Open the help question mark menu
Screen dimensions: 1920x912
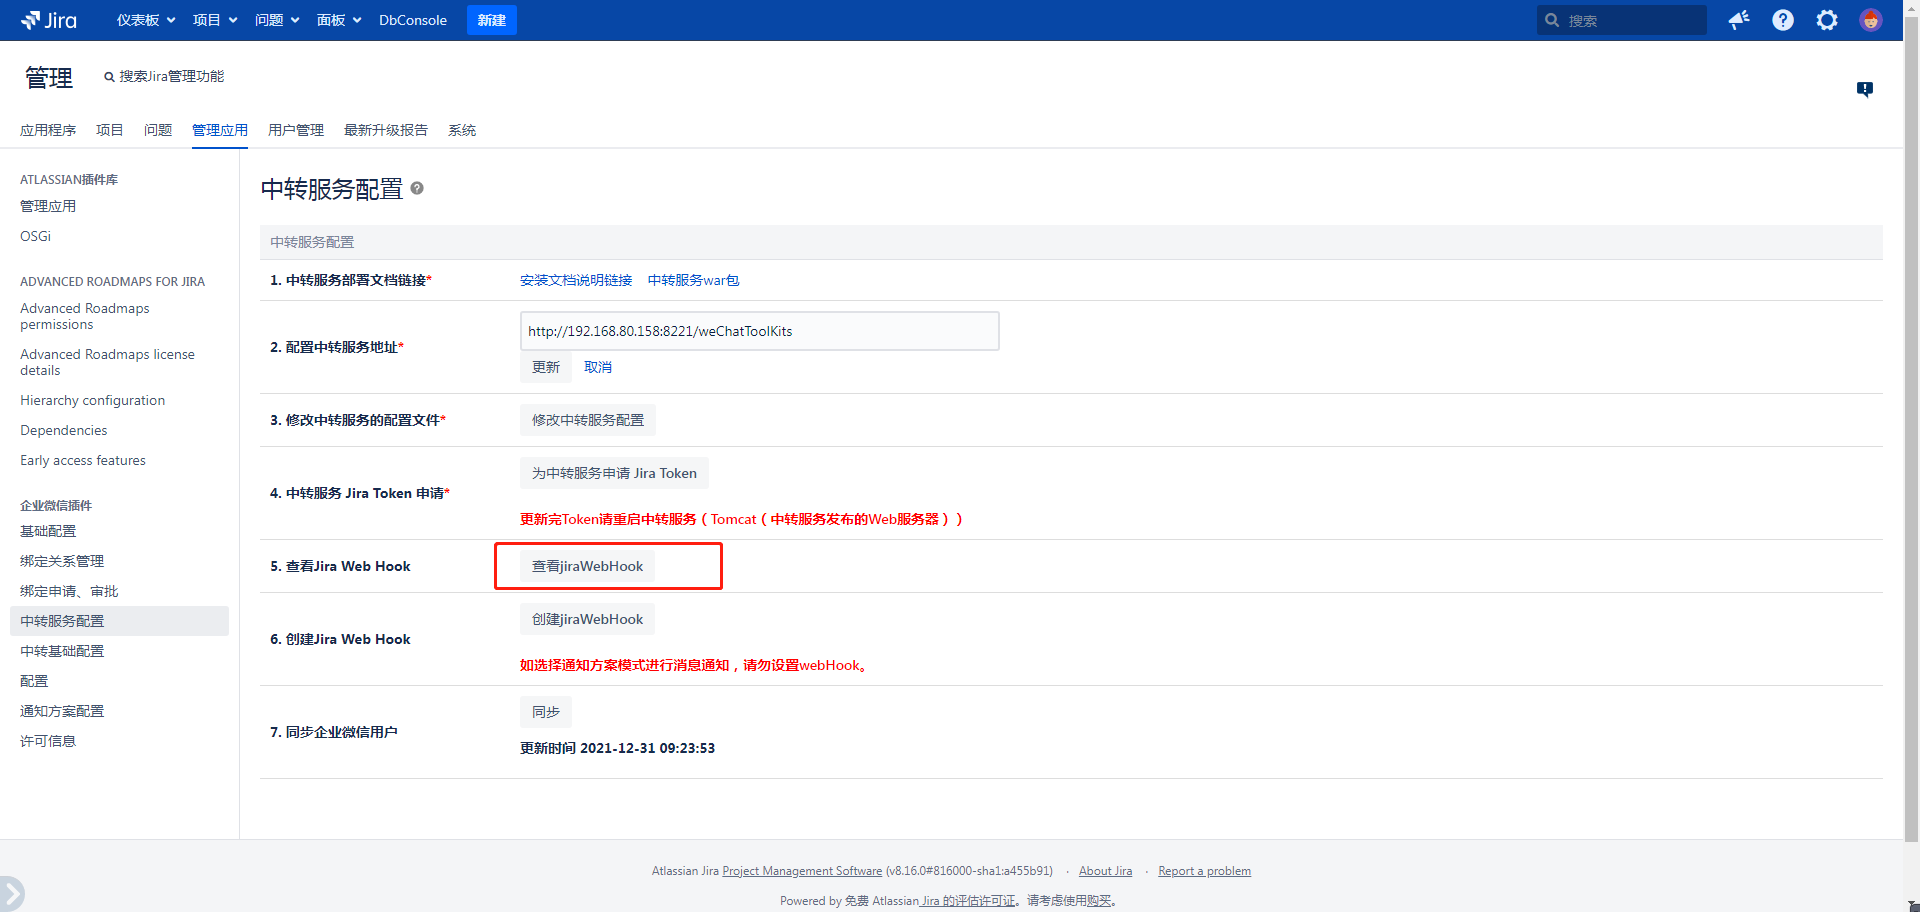(1782, 20)
